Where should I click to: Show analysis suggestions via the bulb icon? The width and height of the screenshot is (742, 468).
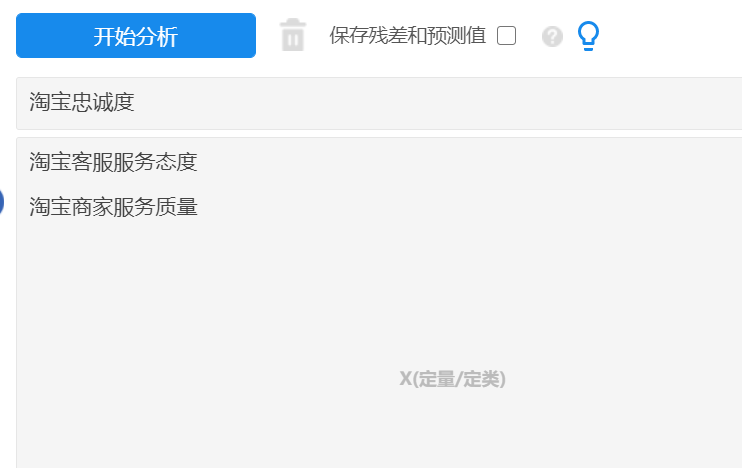point(588,35)
